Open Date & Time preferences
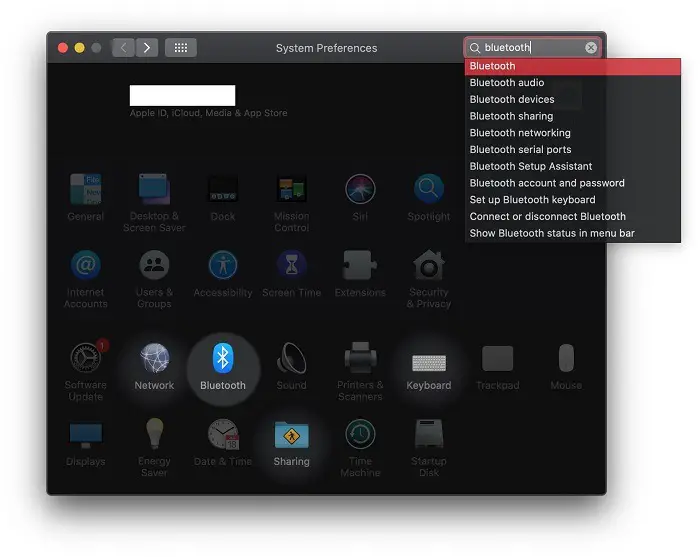700x557 pixels. click(x=223, y=434)
